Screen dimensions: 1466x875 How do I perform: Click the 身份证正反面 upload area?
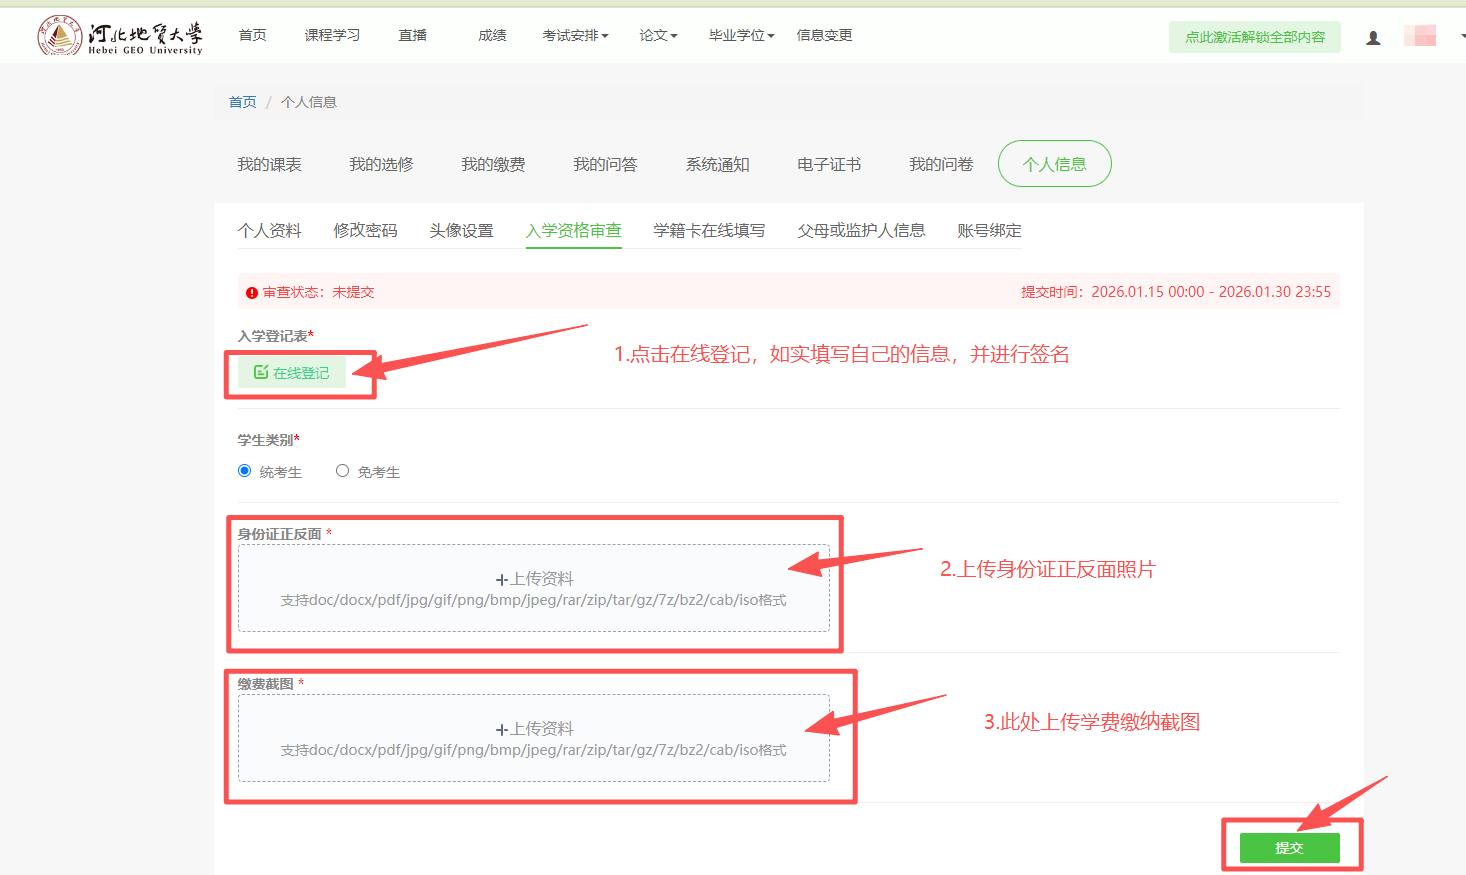(x=534, y=588)
